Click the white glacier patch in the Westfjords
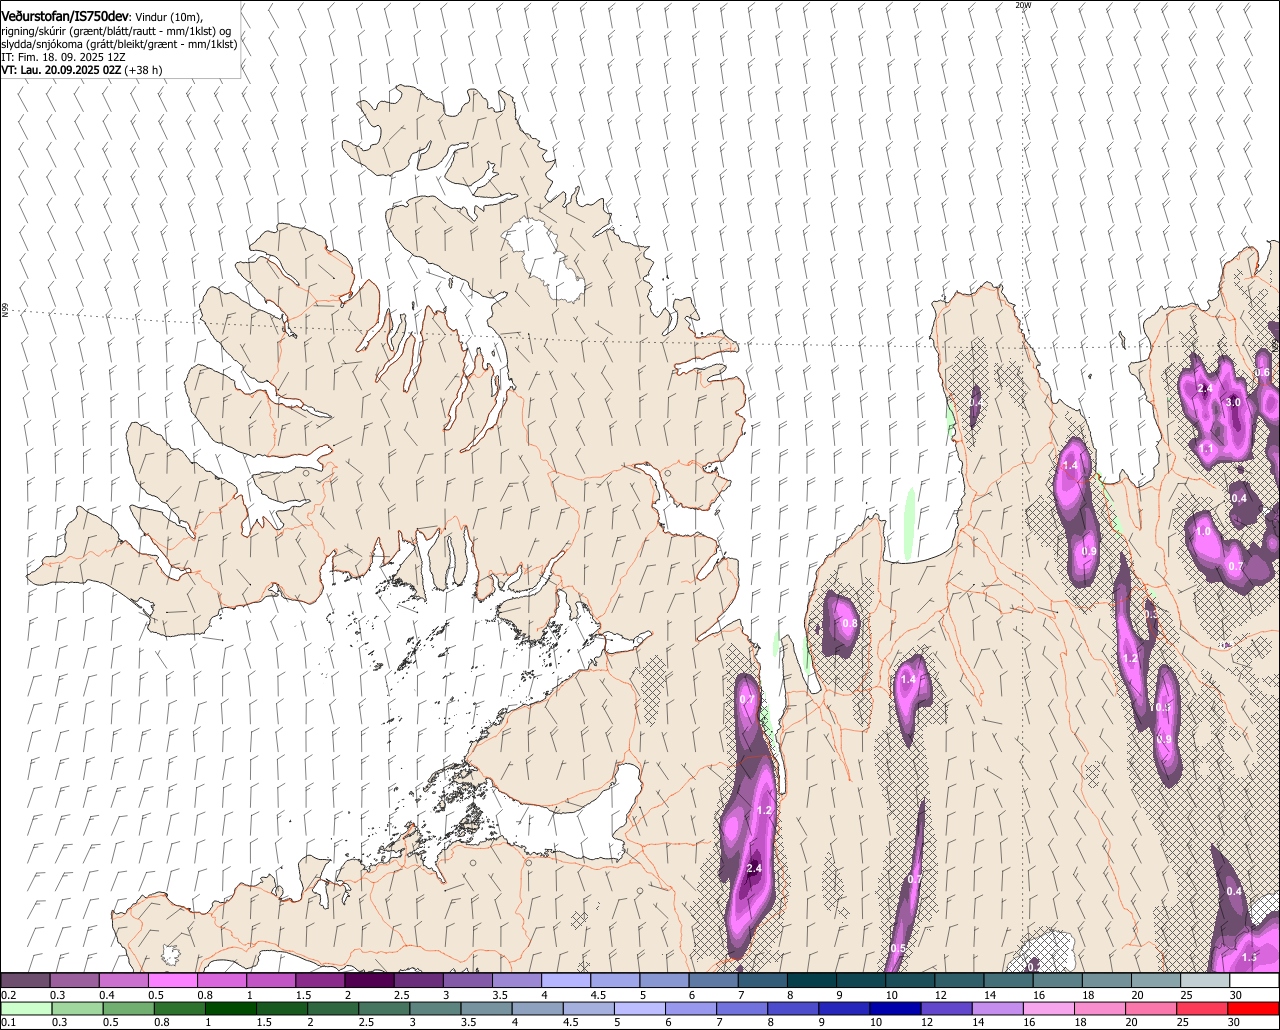This screenshot has height=1030, width=1280. [x=545, y=261]
